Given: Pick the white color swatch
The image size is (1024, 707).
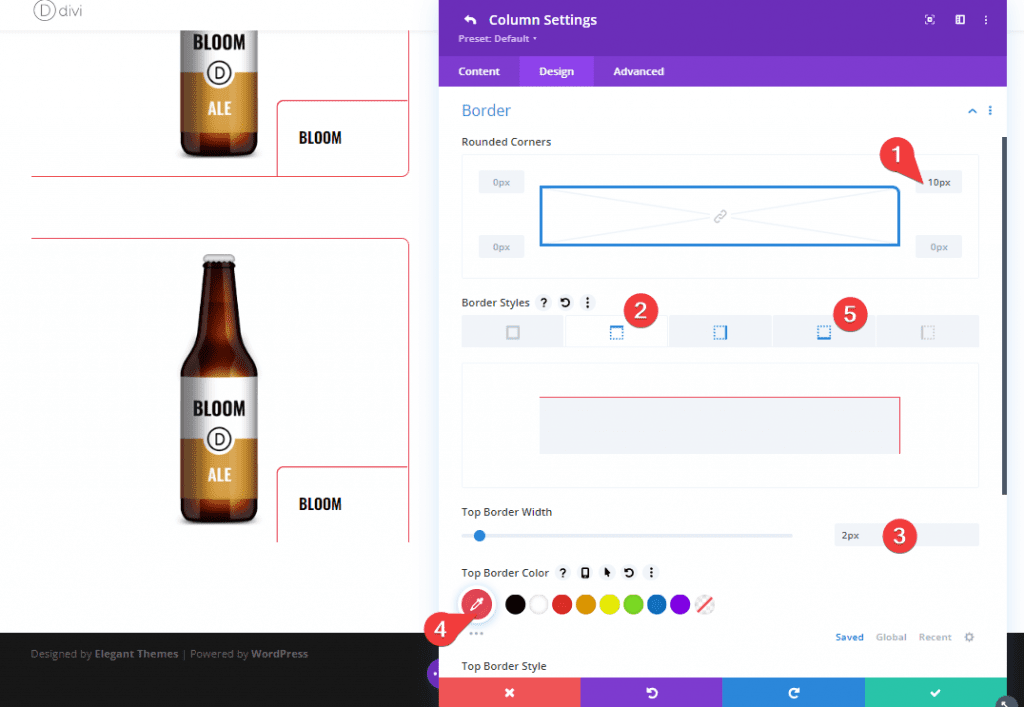Looking at the screenshot, I should pyautogui.click(x=539, y=605).
